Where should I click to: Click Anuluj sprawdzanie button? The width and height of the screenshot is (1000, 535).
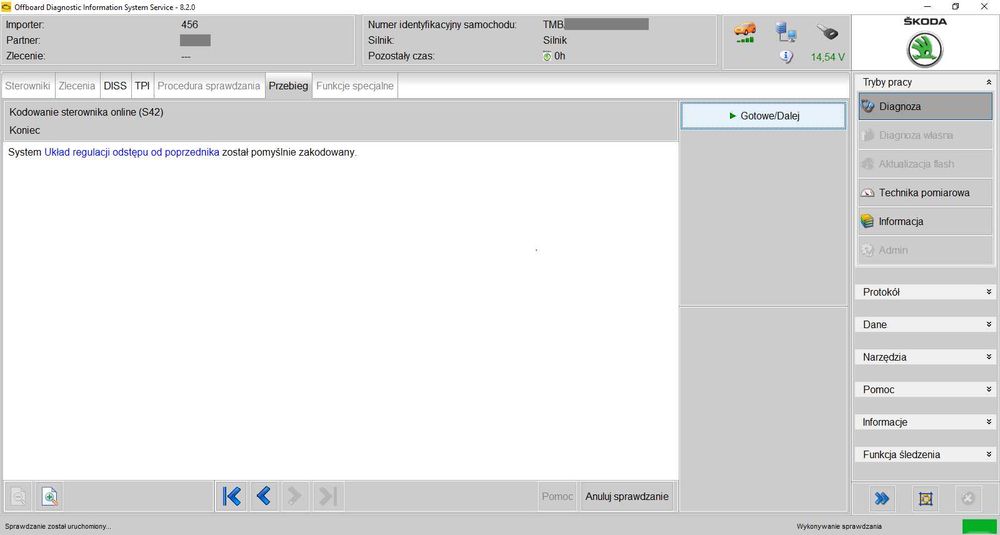coord(627,496)
